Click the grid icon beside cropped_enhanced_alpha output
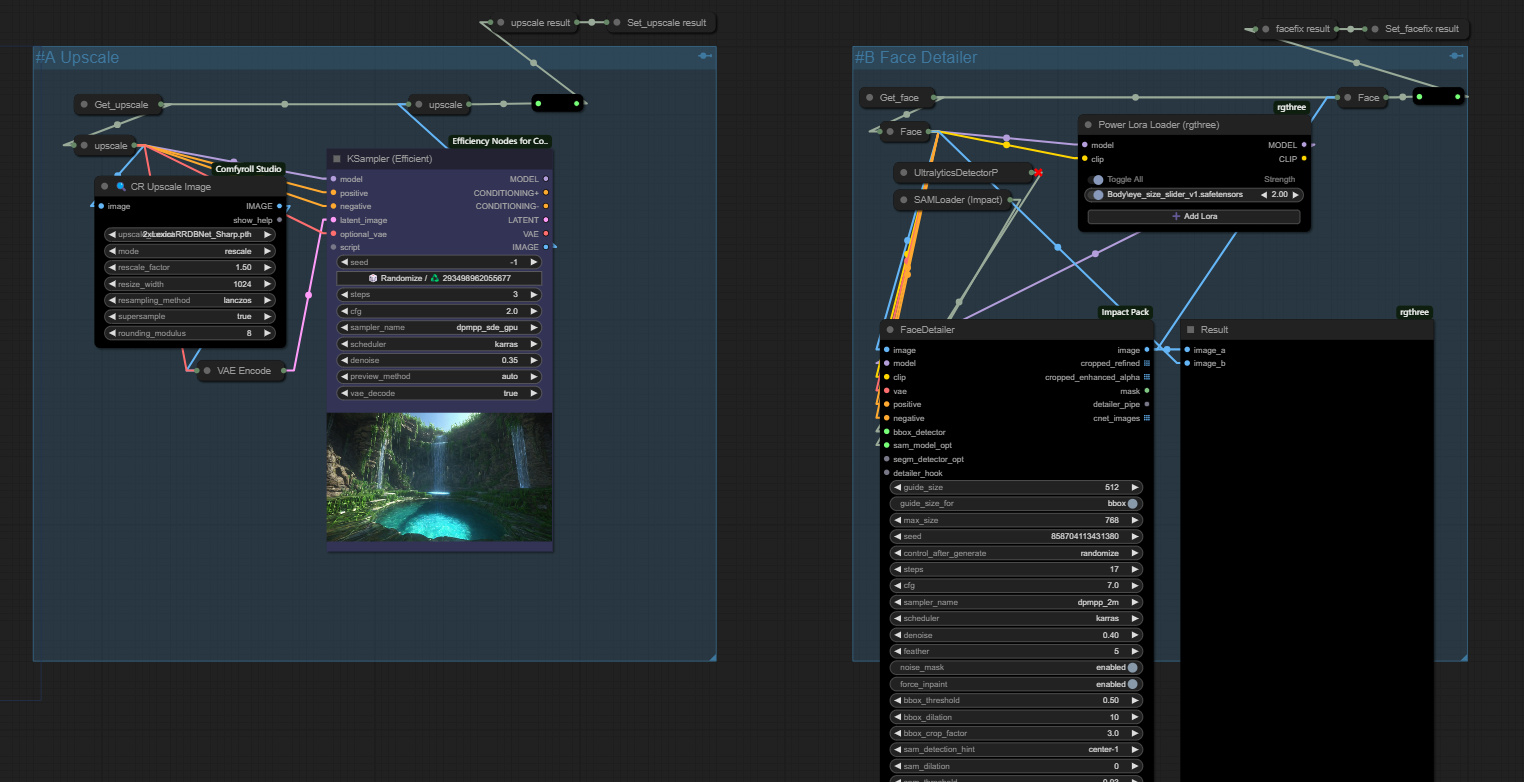 tap(1146, 377)
